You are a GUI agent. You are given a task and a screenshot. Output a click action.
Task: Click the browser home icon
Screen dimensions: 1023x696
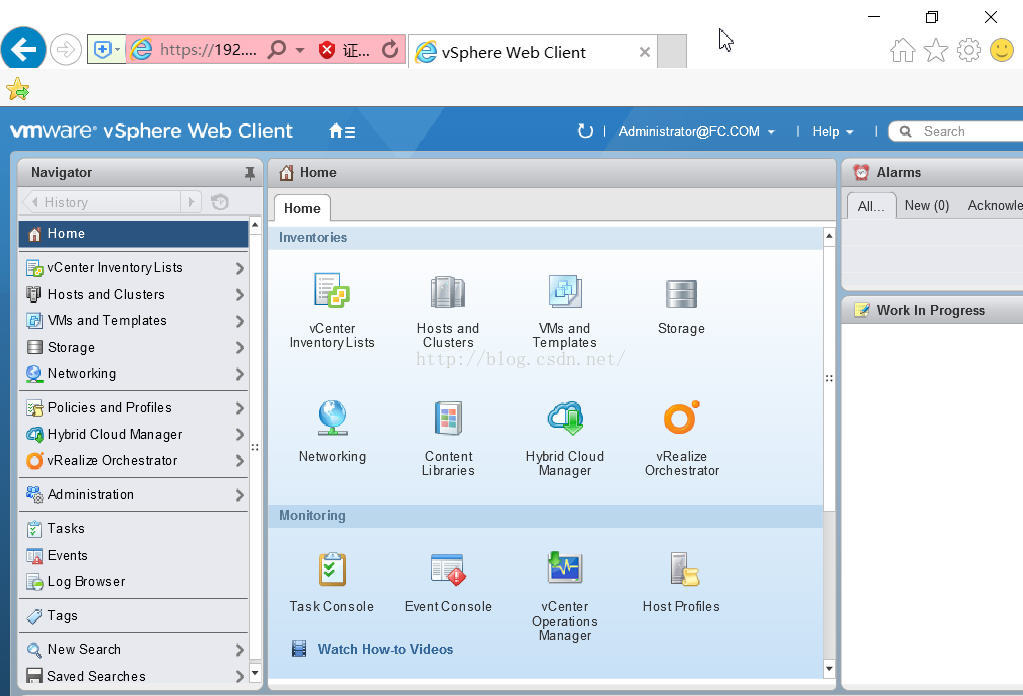click(x=903, y=50)
